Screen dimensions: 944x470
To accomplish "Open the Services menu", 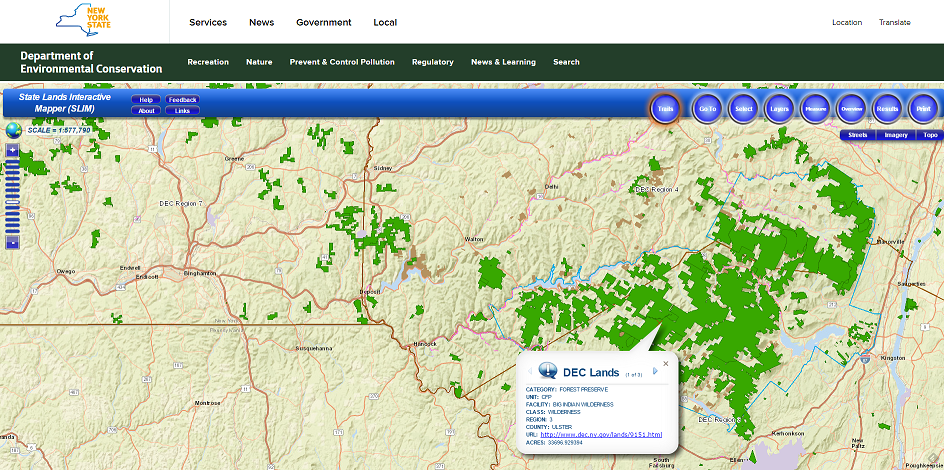I will tap(208, 22).
